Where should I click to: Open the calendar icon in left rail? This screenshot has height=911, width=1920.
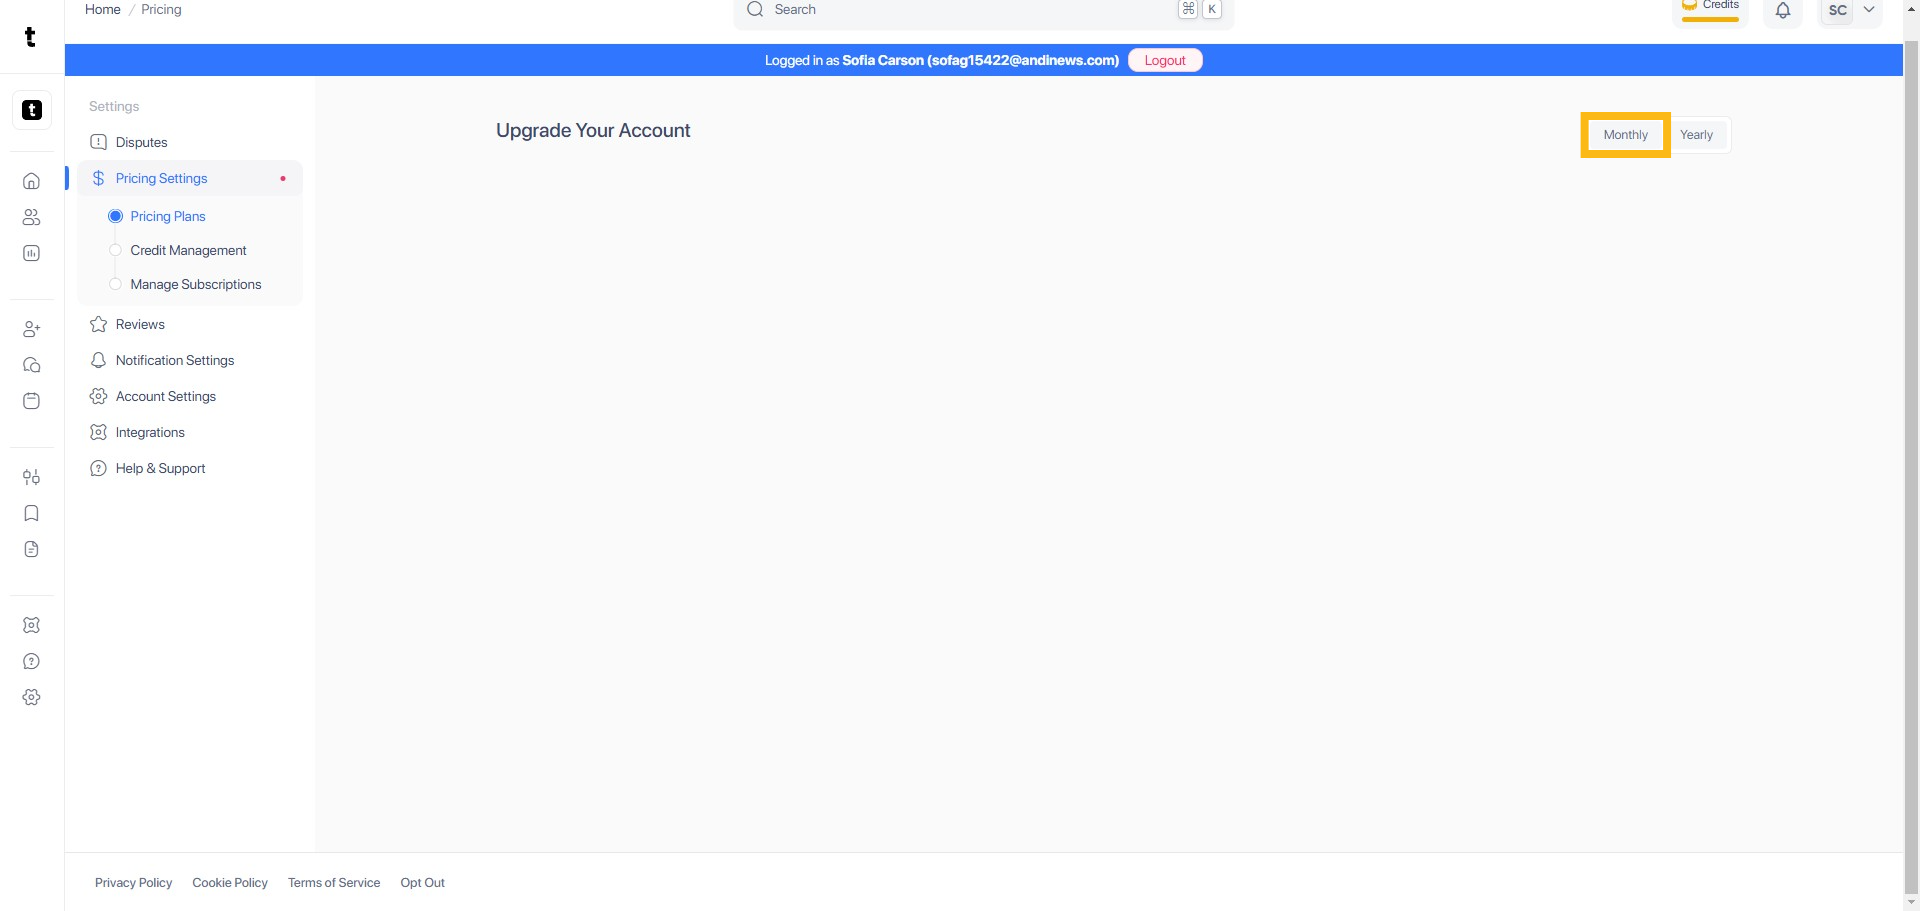[x=31, y=401]
